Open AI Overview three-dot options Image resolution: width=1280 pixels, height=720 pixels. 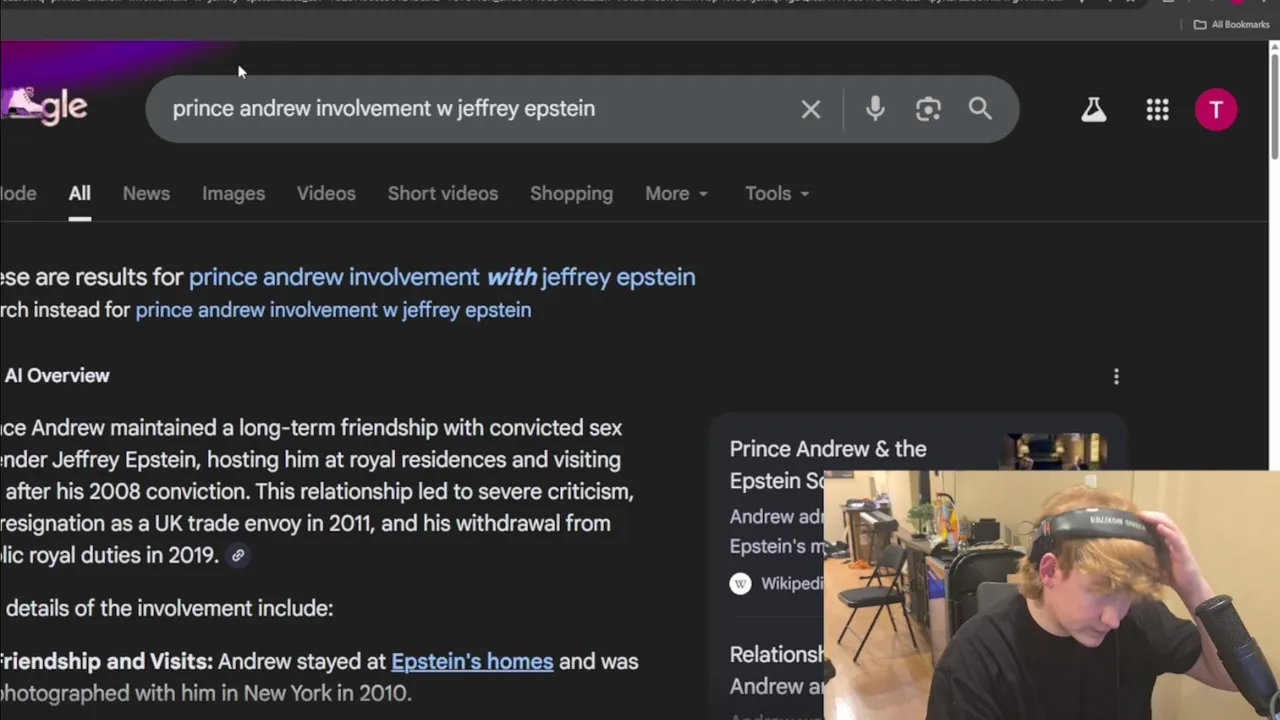pos(1116,376)
